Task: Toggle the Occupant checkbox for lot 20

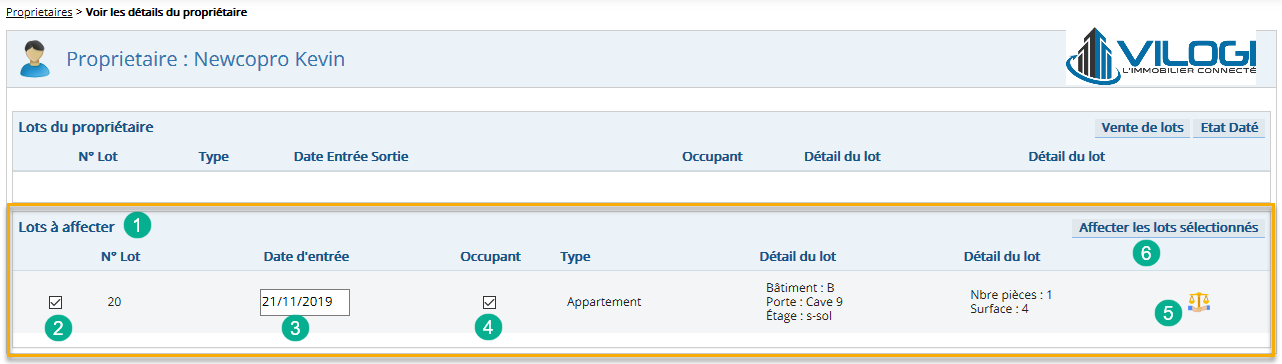Action: [489, 302]
